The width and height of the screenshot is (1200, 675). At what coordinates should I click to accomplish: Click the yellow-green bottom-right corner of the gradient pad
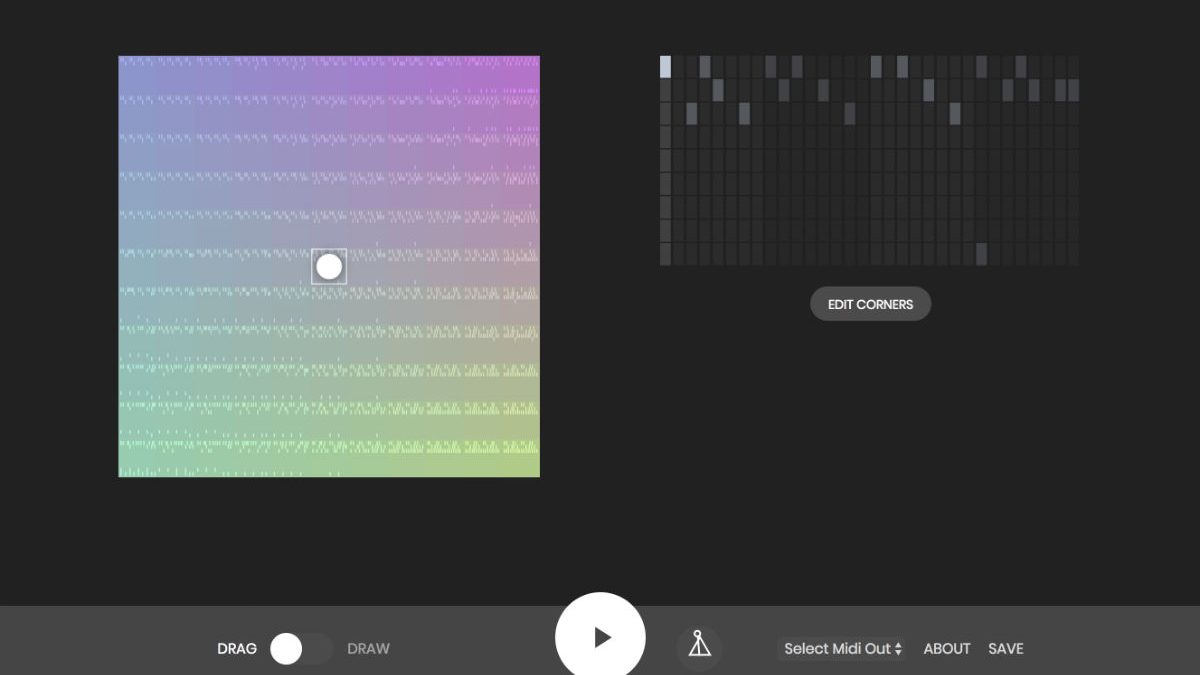(530, 467)
